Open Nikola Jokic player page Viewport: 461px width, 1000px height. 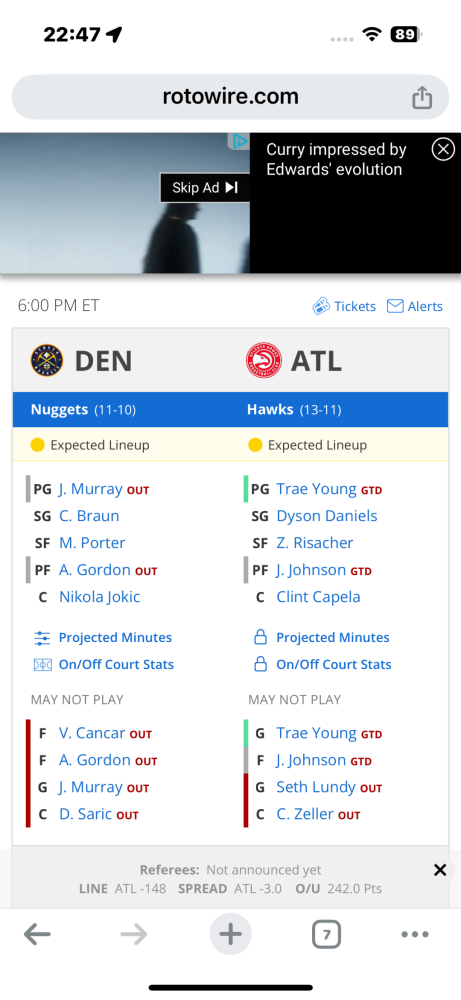99,597
